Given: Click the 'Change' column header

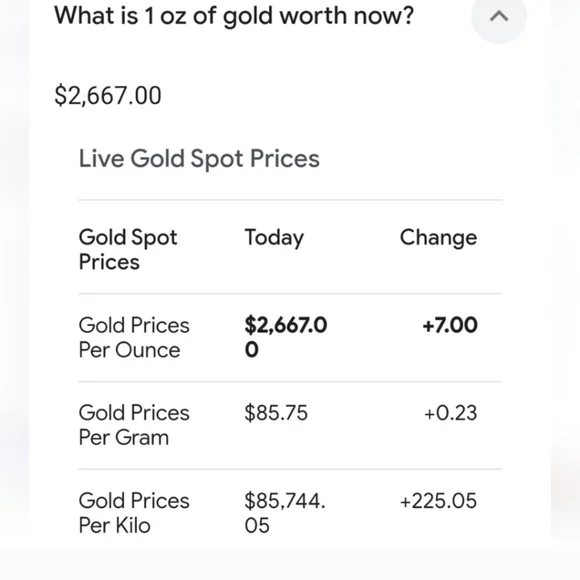Looking at the screenshot, I should [438, 237].
